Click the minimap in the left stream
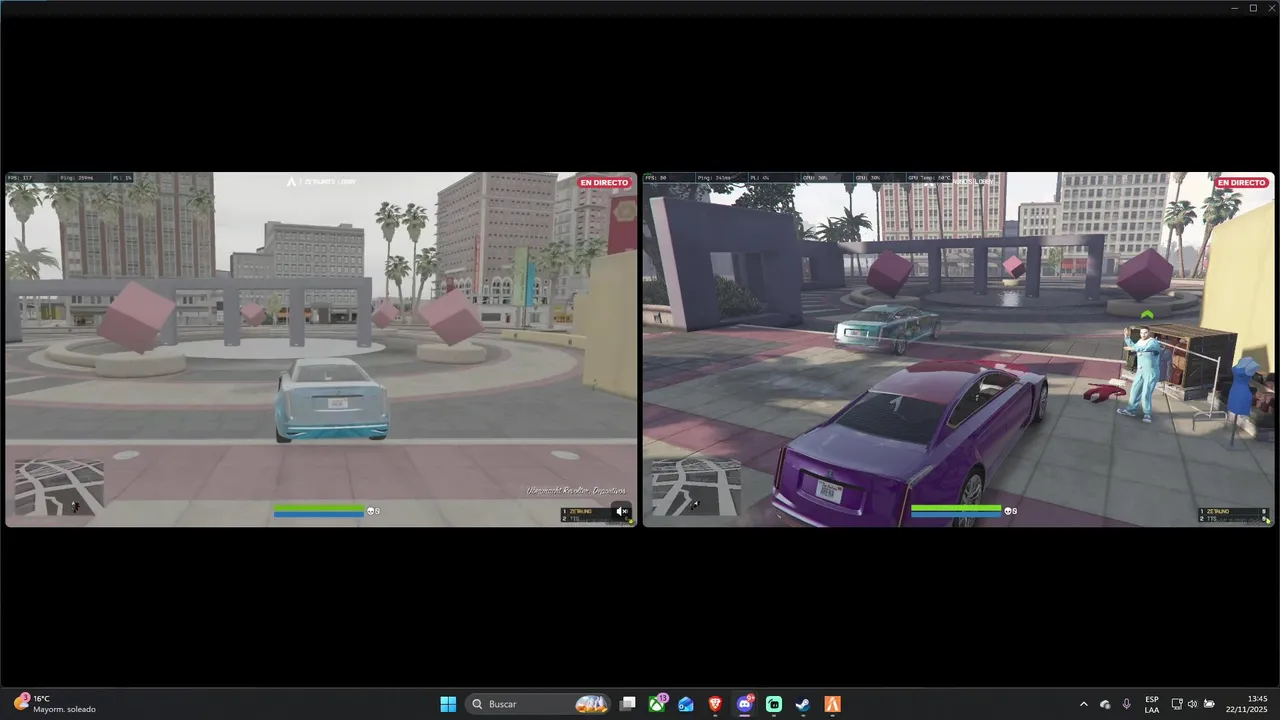Image resolution: width=1280 pixels, height=720 pixels. click(59, 487)
